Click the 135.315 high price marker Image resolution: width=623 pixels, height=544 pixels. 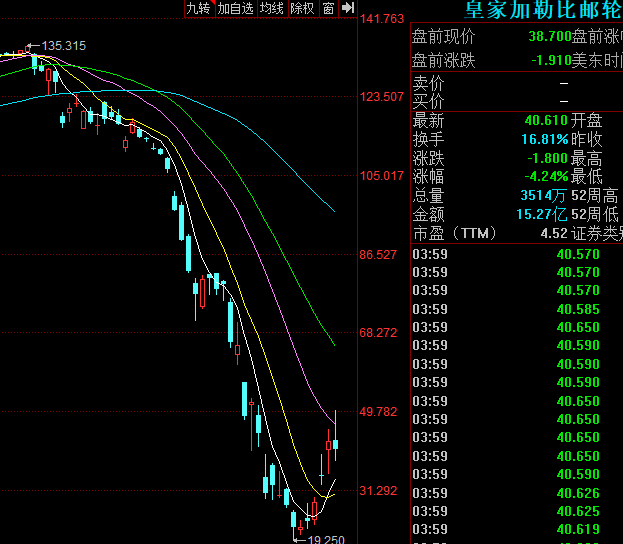point(64,46)
